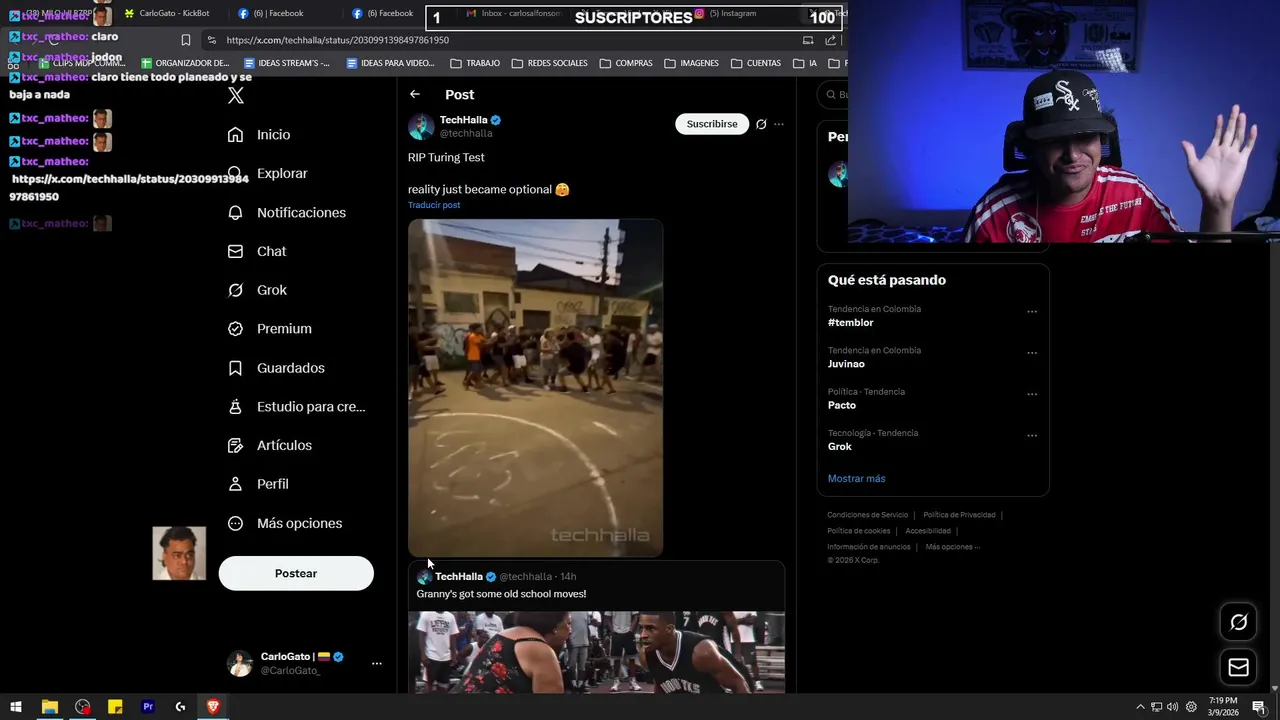Viewport: 1280px width, 720px height.
Task: Open the REDES SOCIALES bookmarks folder
Action: click(549, 63)
